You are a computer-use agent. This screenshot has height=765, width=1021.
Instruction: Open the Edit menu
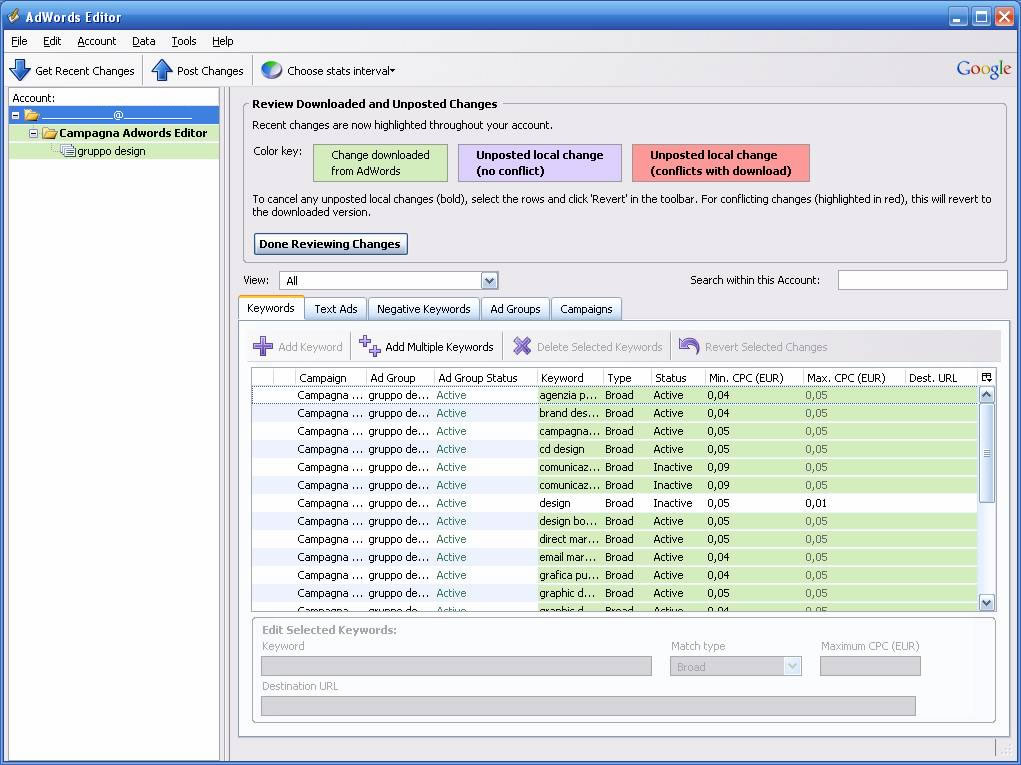(51, 41)
